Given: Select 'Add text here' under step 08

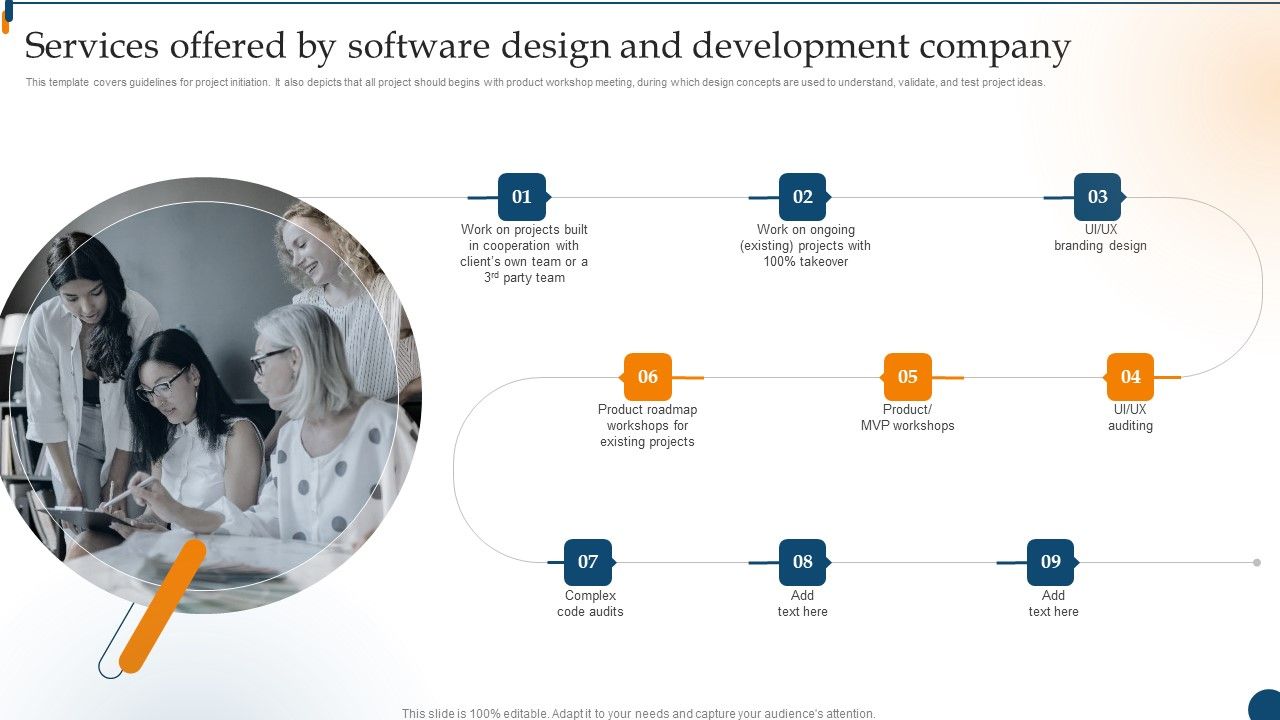Looking at the screenshot, I should click(x=803, y=604).
